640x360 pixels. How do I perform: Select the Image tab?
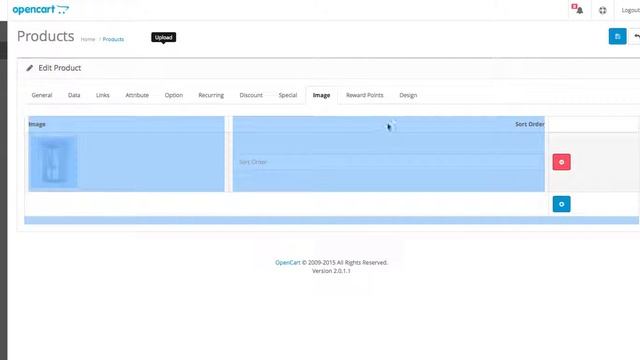[x=321, y=95]
